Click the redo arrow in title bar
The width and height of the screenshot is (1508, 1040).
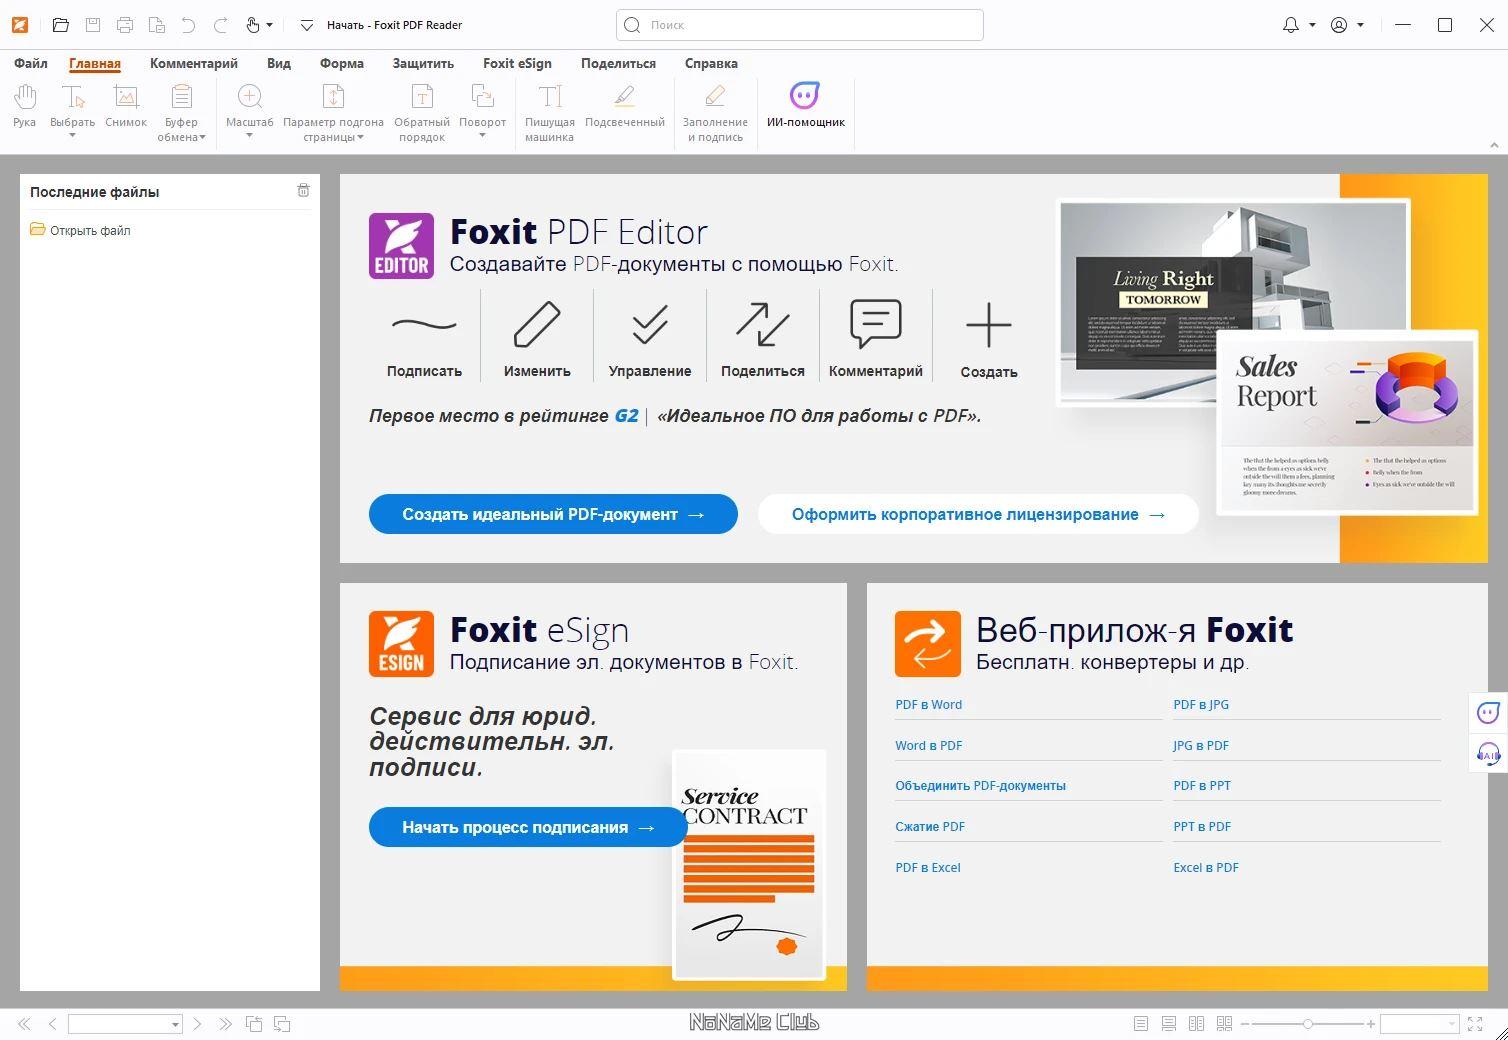pos(221,25)
